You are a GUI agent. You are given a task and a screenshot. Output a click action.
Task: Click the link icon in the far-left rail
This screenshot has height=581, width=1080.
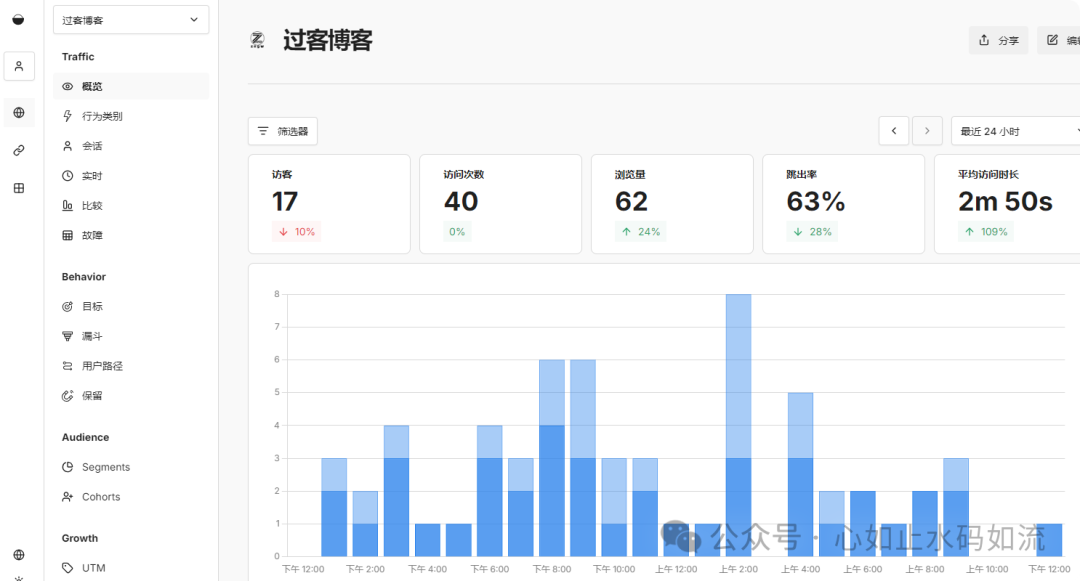pos(18,150)
